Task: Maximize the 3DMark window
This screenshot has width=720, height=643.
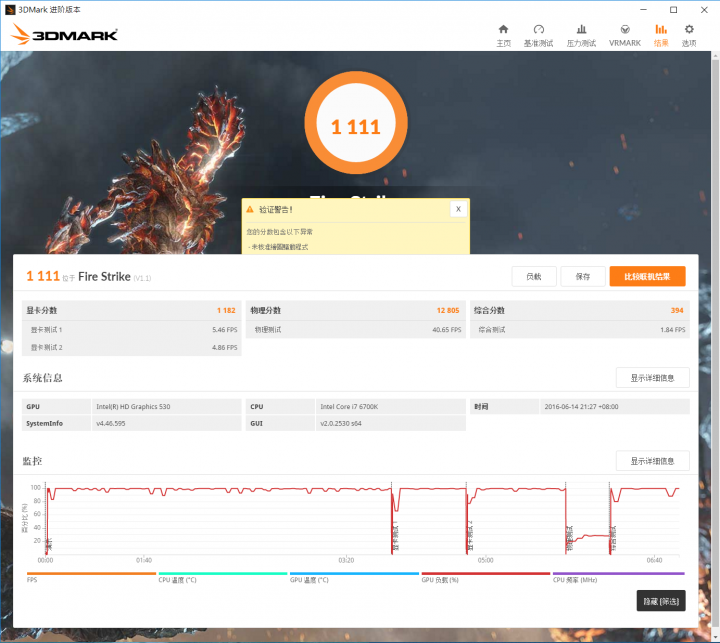Action: pos(673,10)
